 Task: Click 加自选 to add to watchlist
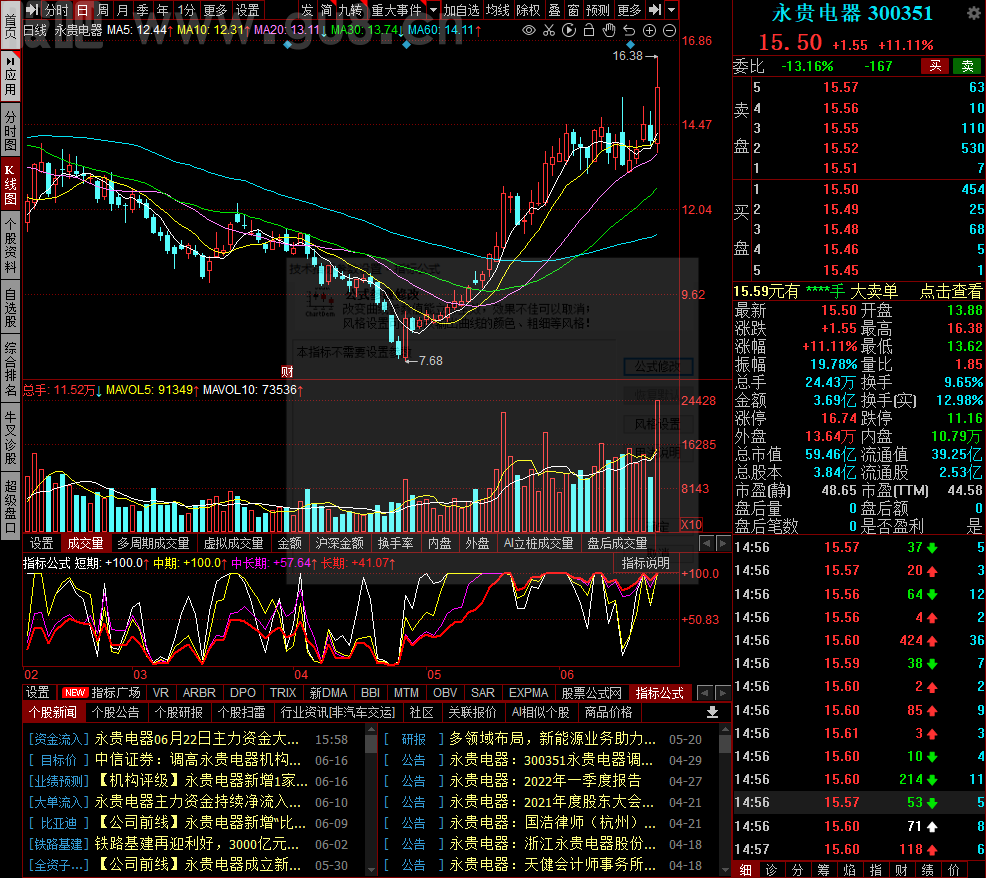(462, 10)
